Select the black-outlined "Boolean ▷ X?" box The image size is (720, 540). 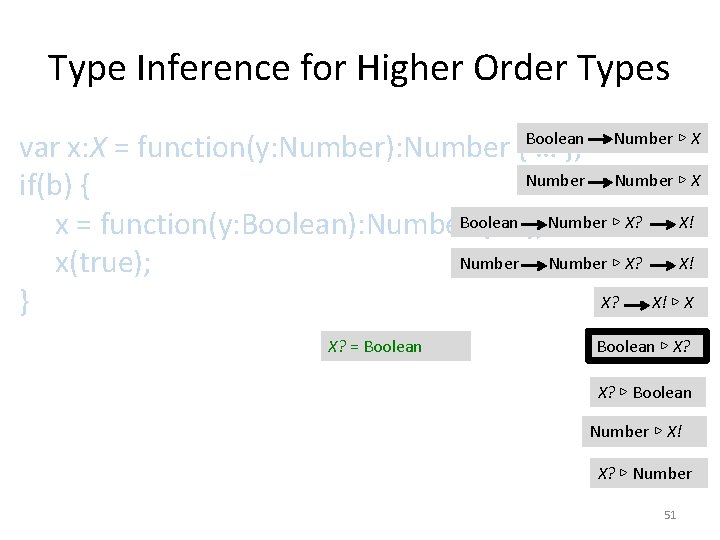click(x=643, y=346)
